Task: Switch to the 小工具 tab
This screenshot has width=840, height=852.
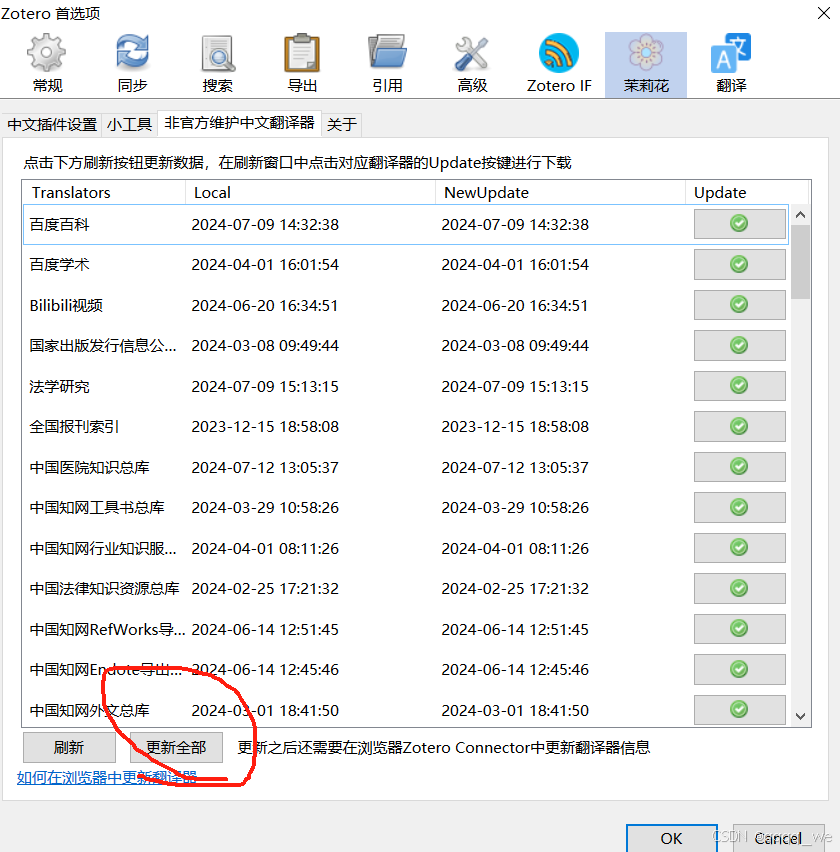Action: pos(129,124)
